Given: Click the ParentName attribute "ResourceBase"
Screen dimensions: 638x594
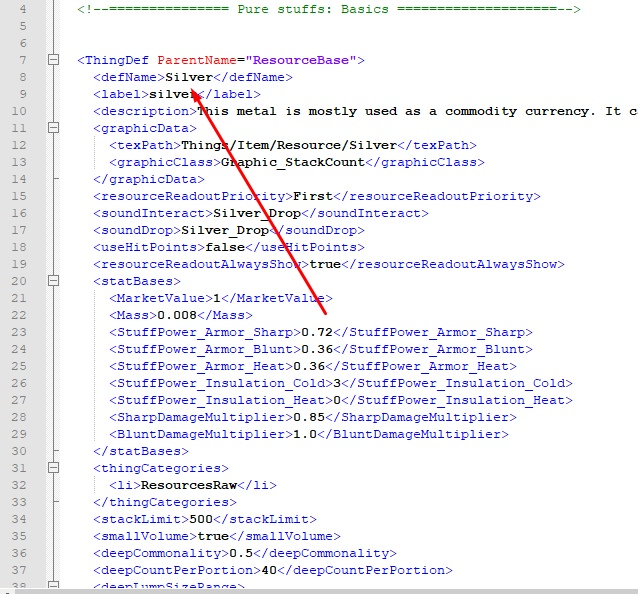Looking at the screenshot, I should tap(301, 60).
